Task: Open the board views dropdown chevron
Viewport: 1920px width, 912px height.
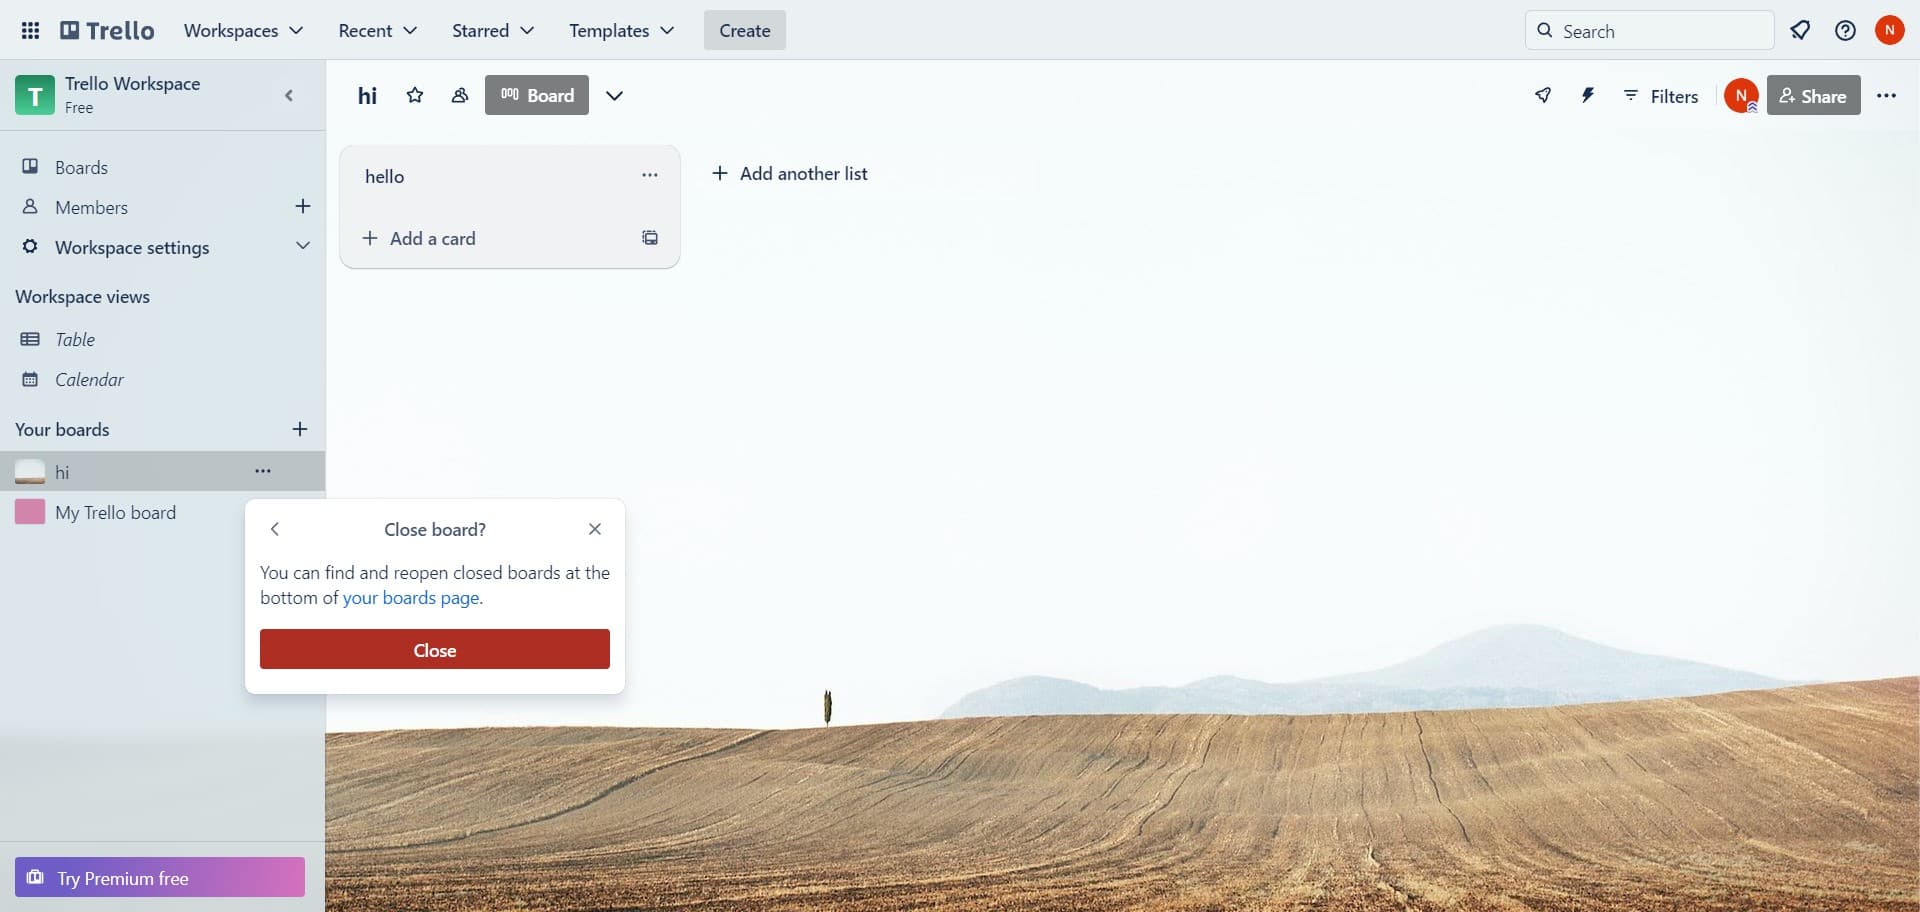Action: 614,95
